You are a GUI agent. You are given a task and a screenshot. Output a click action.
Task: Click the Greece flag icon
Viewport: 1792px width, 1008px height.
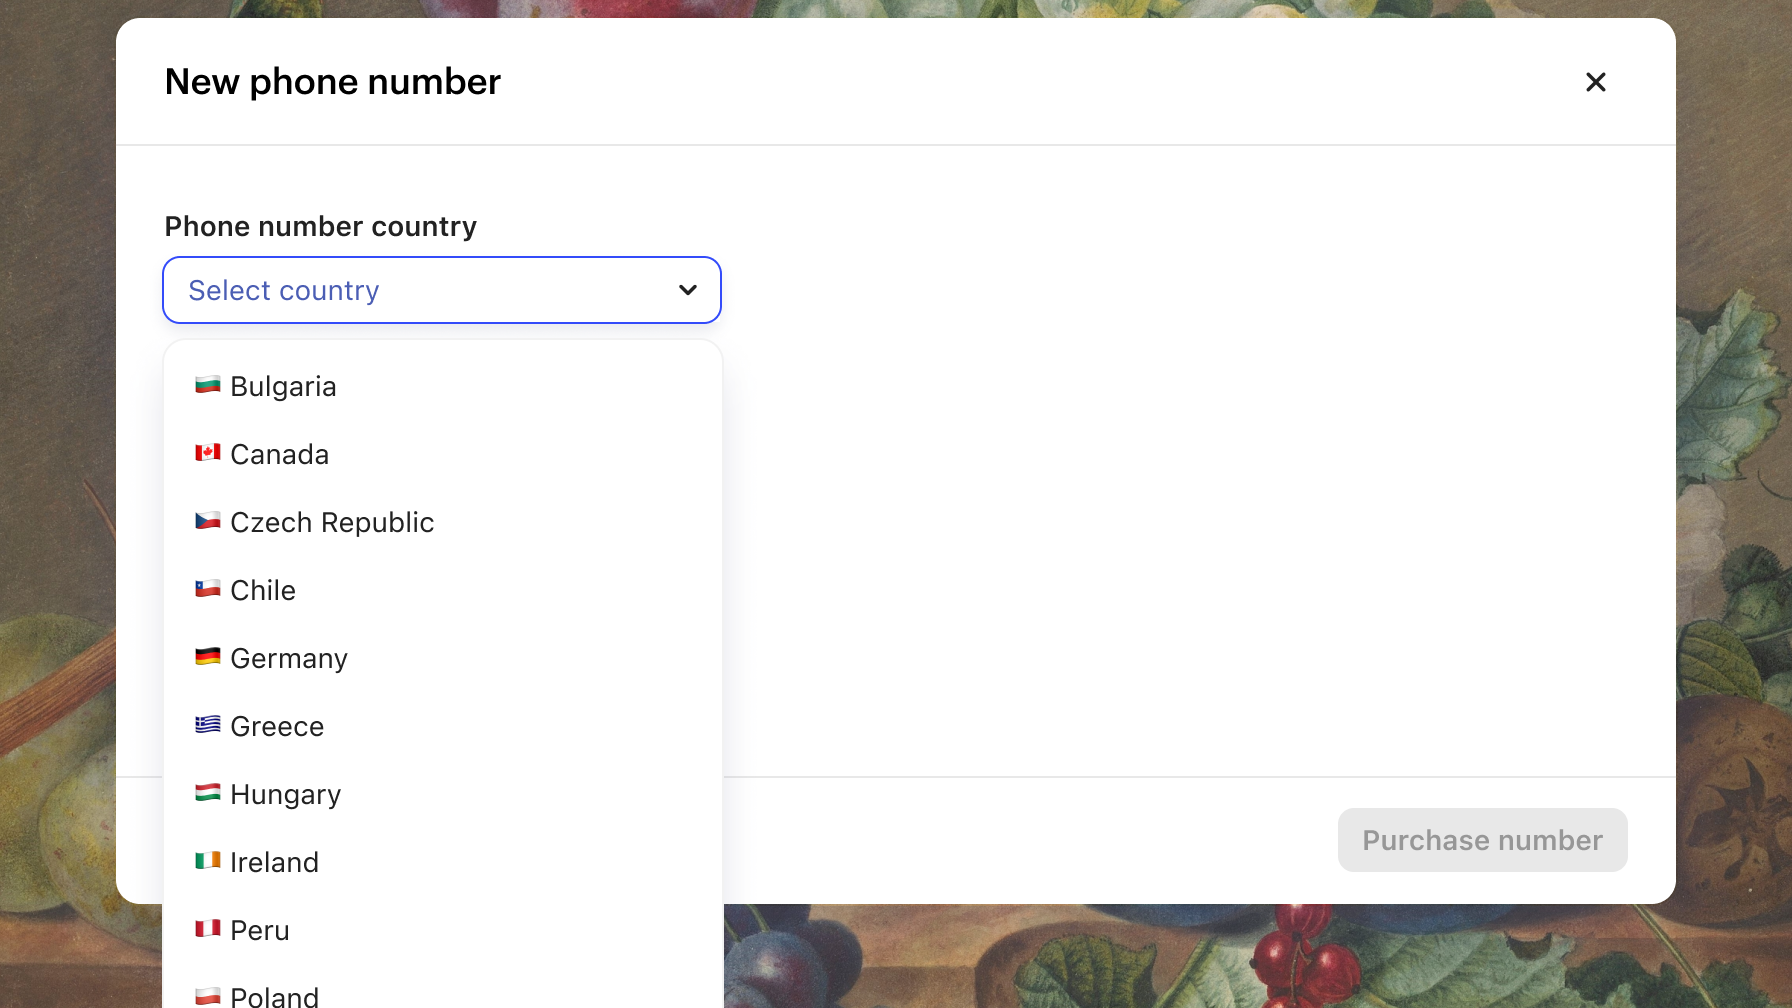point(207,725)
